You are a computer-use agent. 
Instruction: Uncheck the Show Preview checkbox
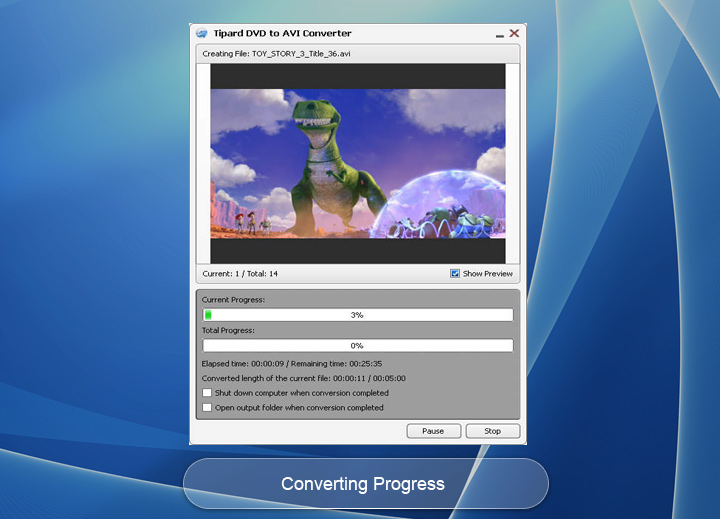click(455, 274)
